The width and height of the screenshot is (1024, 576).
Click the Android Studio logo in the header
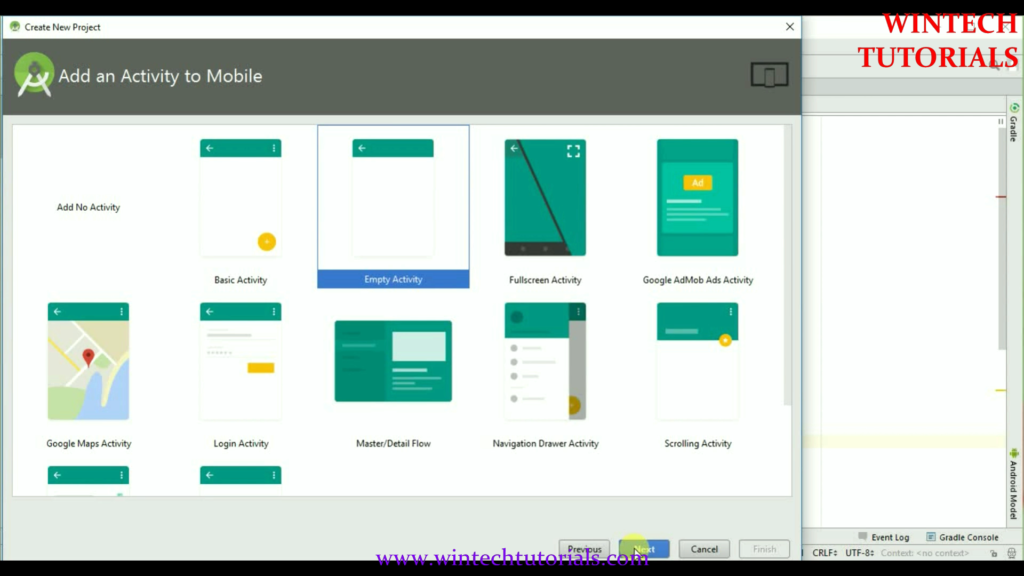pos(34,74)
